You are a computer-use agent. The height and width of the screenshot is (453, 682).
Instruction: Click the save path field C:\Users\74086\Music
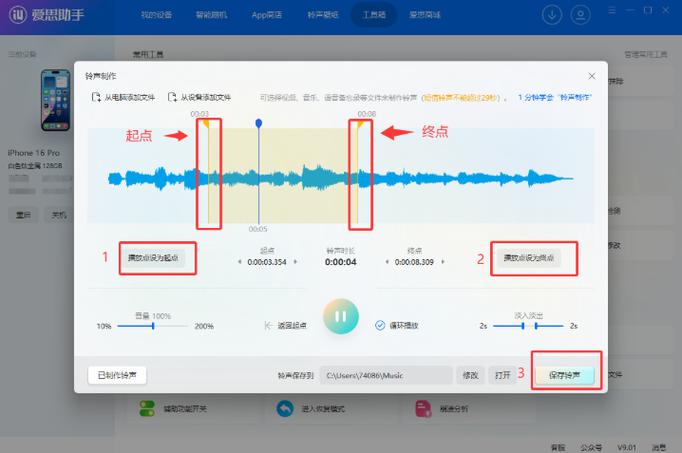pos(386,375)
